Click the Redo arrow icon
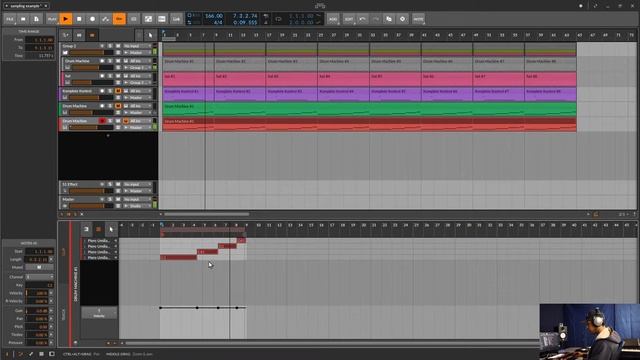 click(x=376, y=19)
